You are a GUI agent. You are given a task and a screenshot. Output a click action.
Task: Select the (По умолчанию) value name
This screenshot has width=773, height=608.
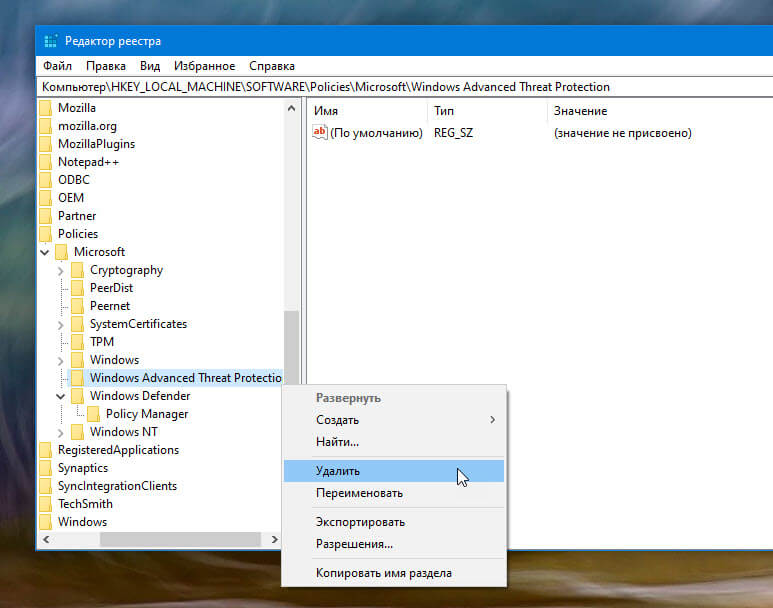(x=376, y=133)
